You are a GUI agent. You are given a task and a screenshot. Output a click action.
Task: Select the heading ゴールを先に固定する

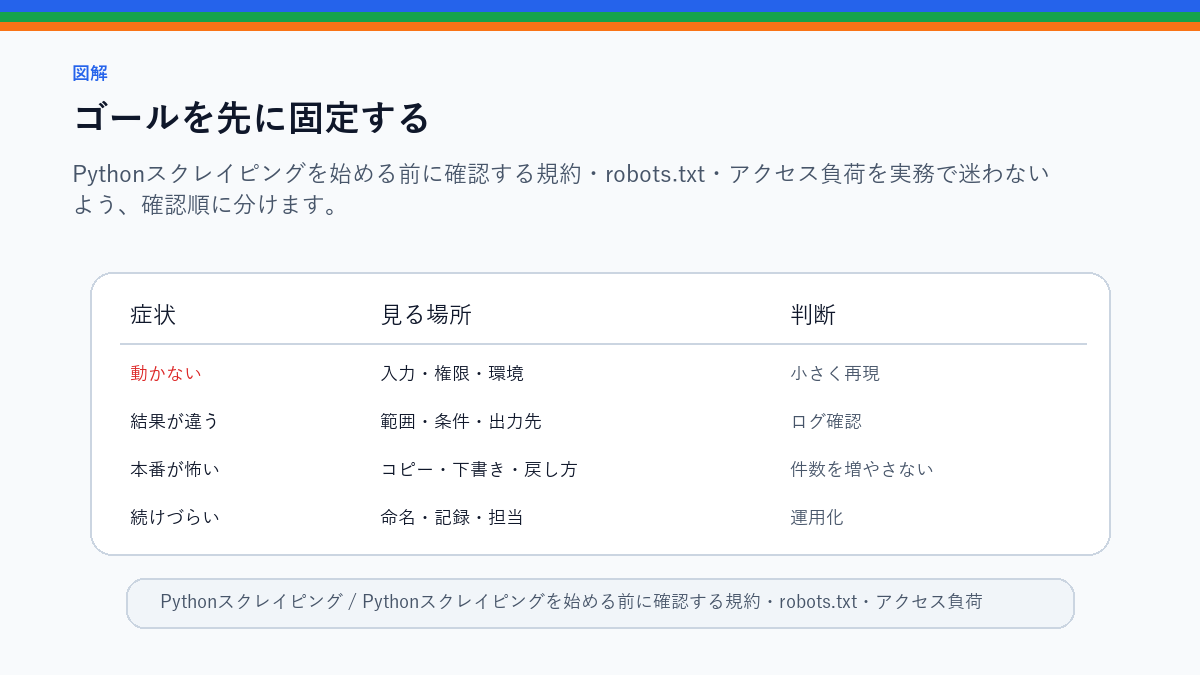pyautogui.click(x=251, y=118)
